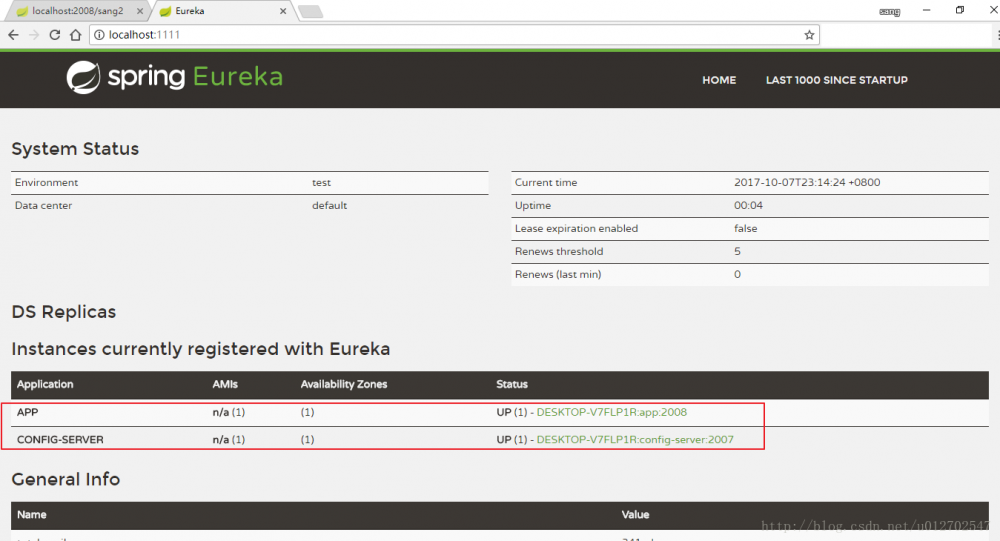
Task: Click the Spring Eureka logo
Action: tap(175, 77)
